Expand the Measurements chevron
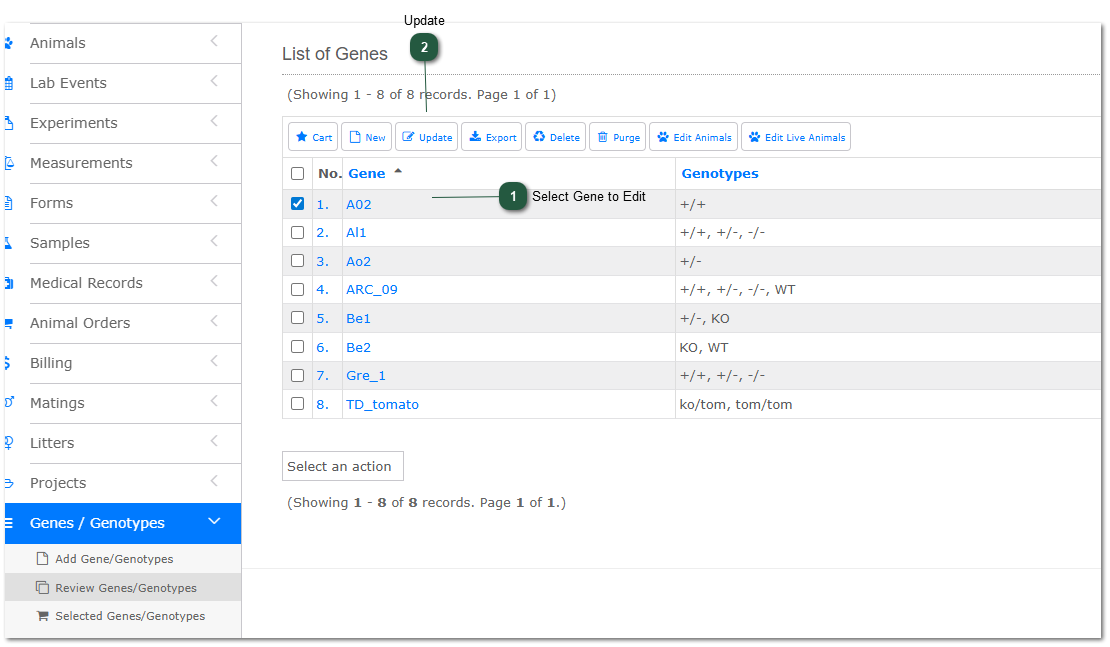The height and width of the screenshot is (647, 1110). 214,161
